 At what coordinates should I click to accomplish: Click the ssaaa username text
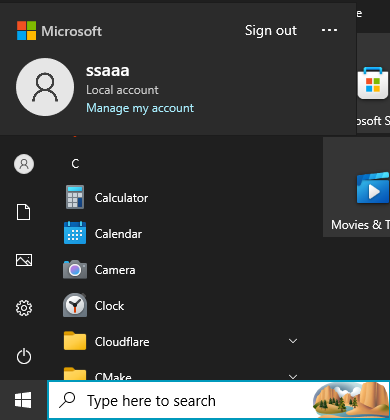coord(108,71)
